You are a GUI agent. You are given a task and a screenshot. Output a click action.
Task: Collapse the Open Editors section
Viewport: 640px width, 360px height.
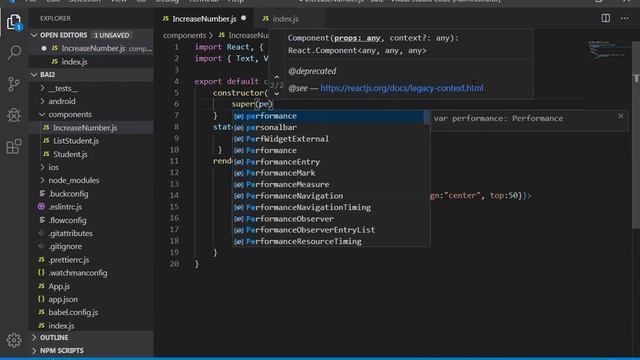tap(34, 35)
